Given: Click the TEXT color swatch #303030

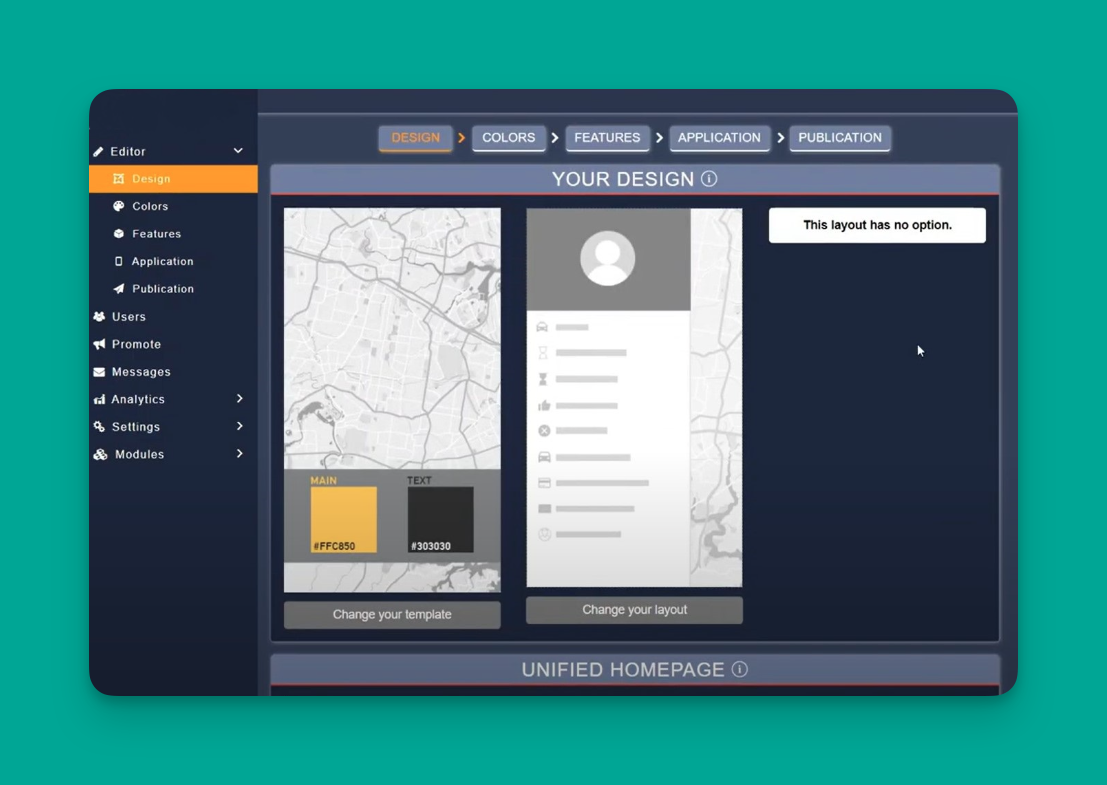Looking at the screenshot, I should (441, 520).
